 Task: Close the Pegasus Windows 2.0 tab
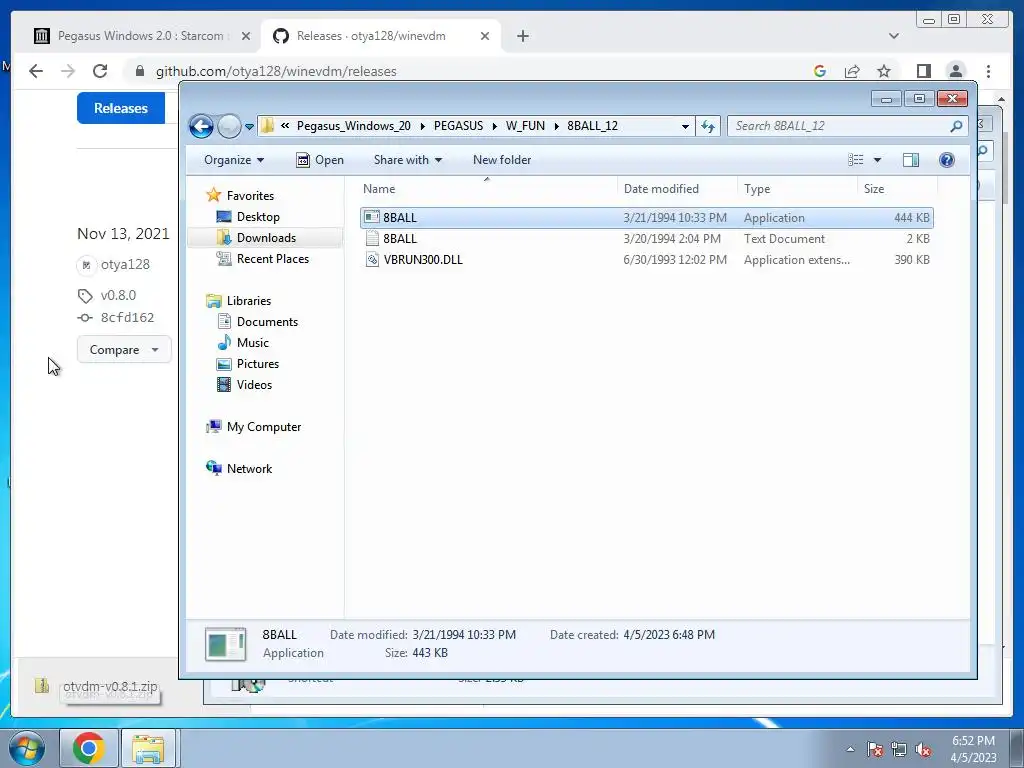coord(246,36)
